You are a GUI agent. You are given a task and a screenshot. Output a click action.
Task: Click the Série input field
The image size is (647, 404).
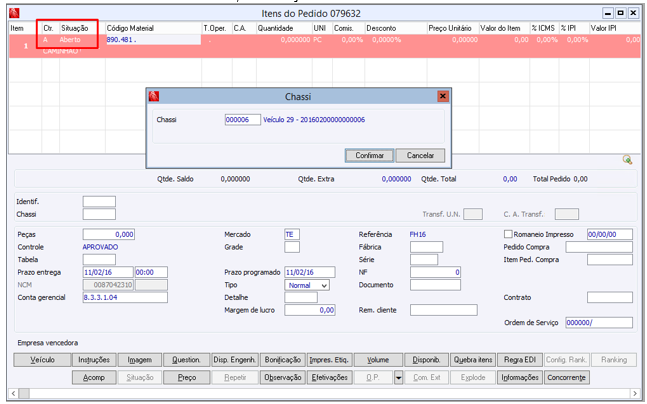click(424, 260)
